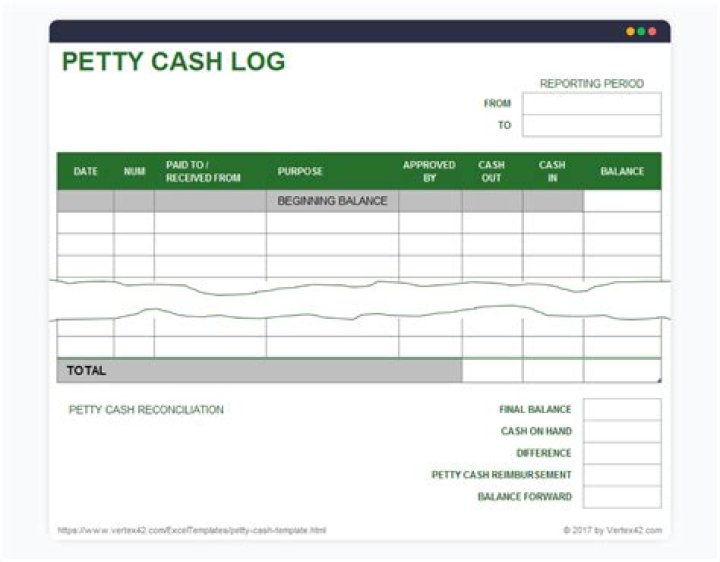Click the BALANCE FORWARD label
This screenshot has width=720, height=562.
(525, 497)
